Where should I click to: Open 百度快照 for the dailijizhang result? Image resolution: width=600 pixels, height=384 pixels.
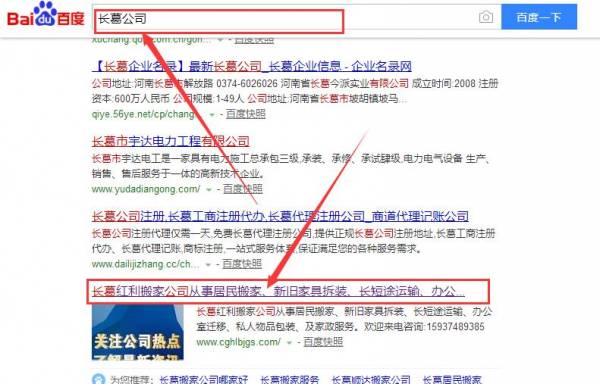pyautogui.click(x=242, y=264)
